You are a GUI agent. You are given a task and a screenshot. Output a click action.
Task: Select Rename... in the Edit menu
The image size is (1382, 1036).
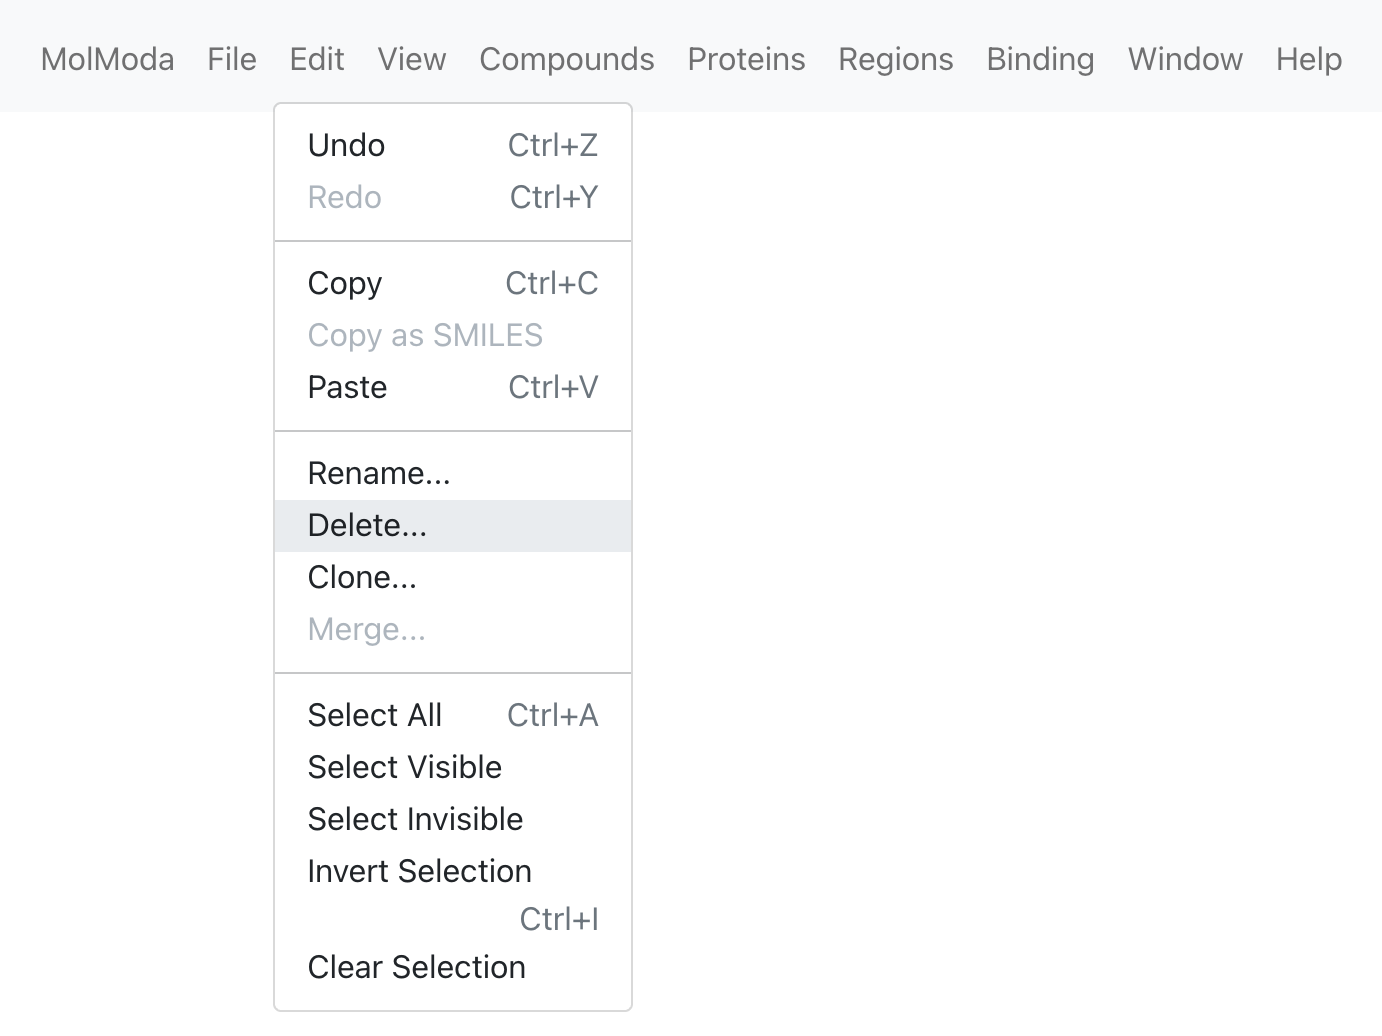tap(453, 473)
